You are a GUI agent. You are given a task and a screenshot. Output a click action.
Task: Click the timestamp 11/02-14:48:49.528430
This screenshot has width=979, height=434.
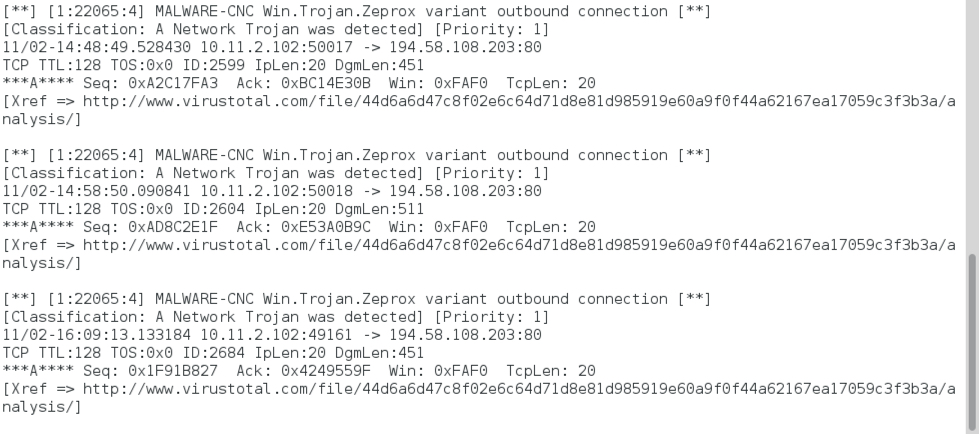click(97, 47)
